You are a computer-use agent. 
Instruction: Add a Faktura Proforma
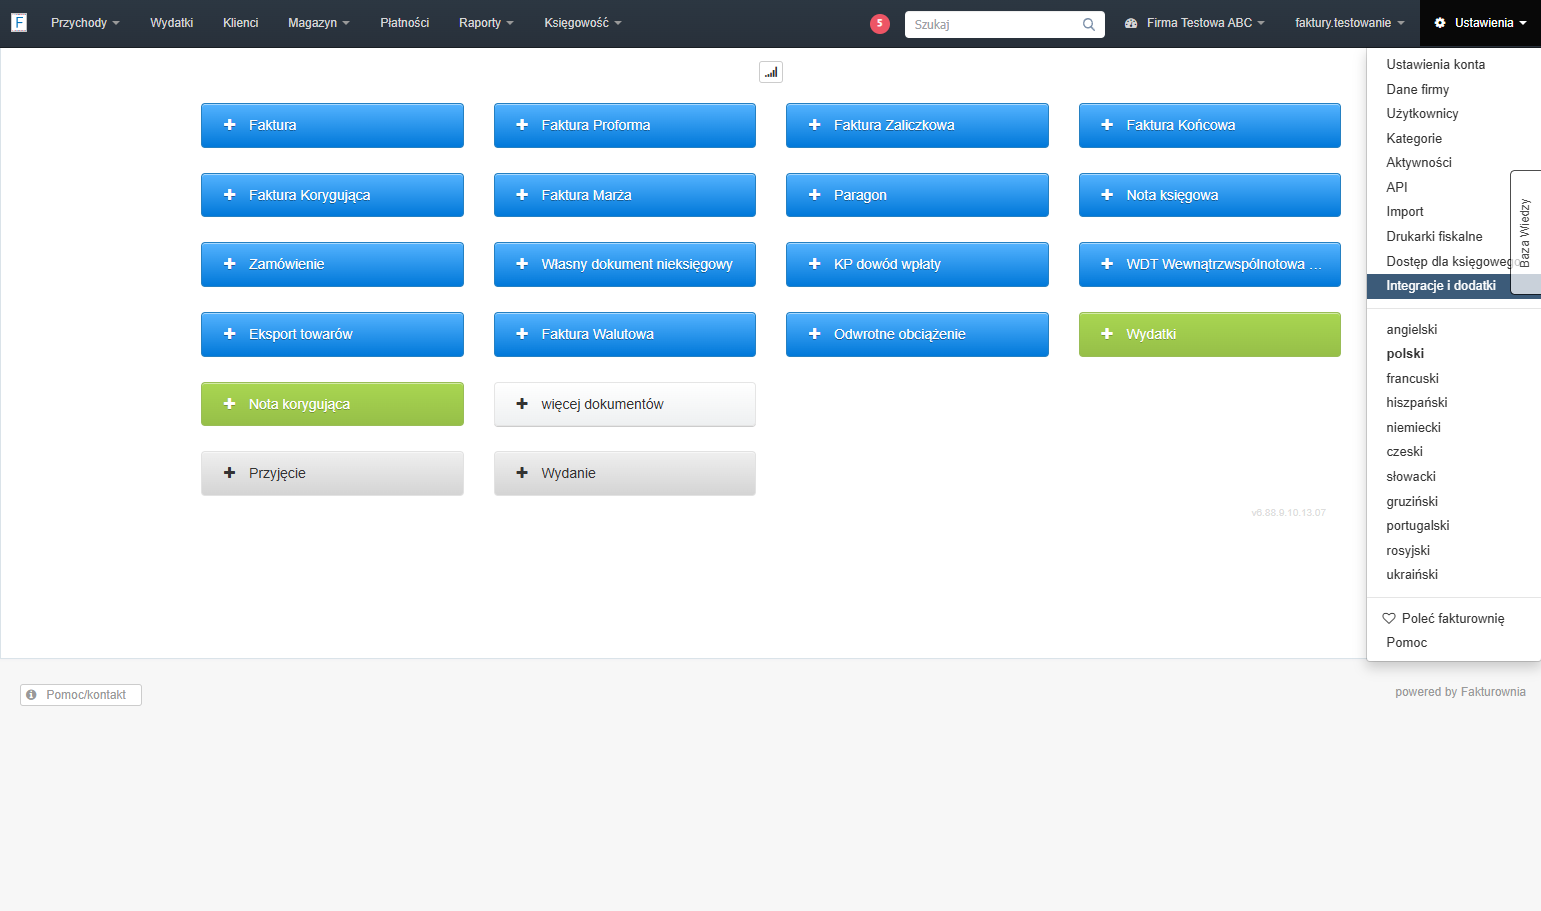[625, 125]
